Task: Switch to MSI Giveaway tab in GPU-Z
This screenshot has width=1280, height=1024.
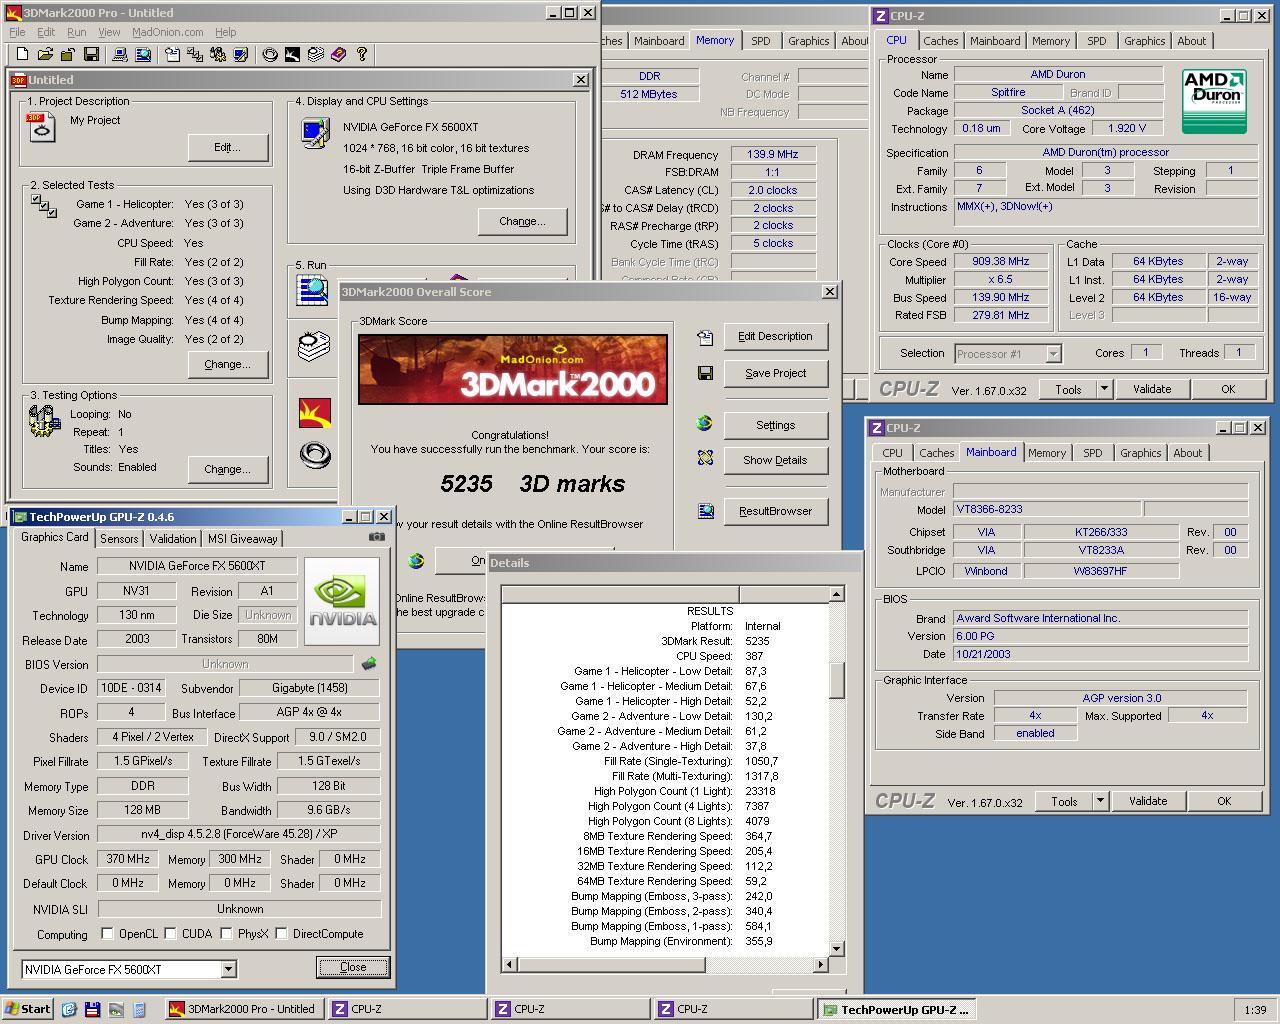Action: tap(243, 538)
